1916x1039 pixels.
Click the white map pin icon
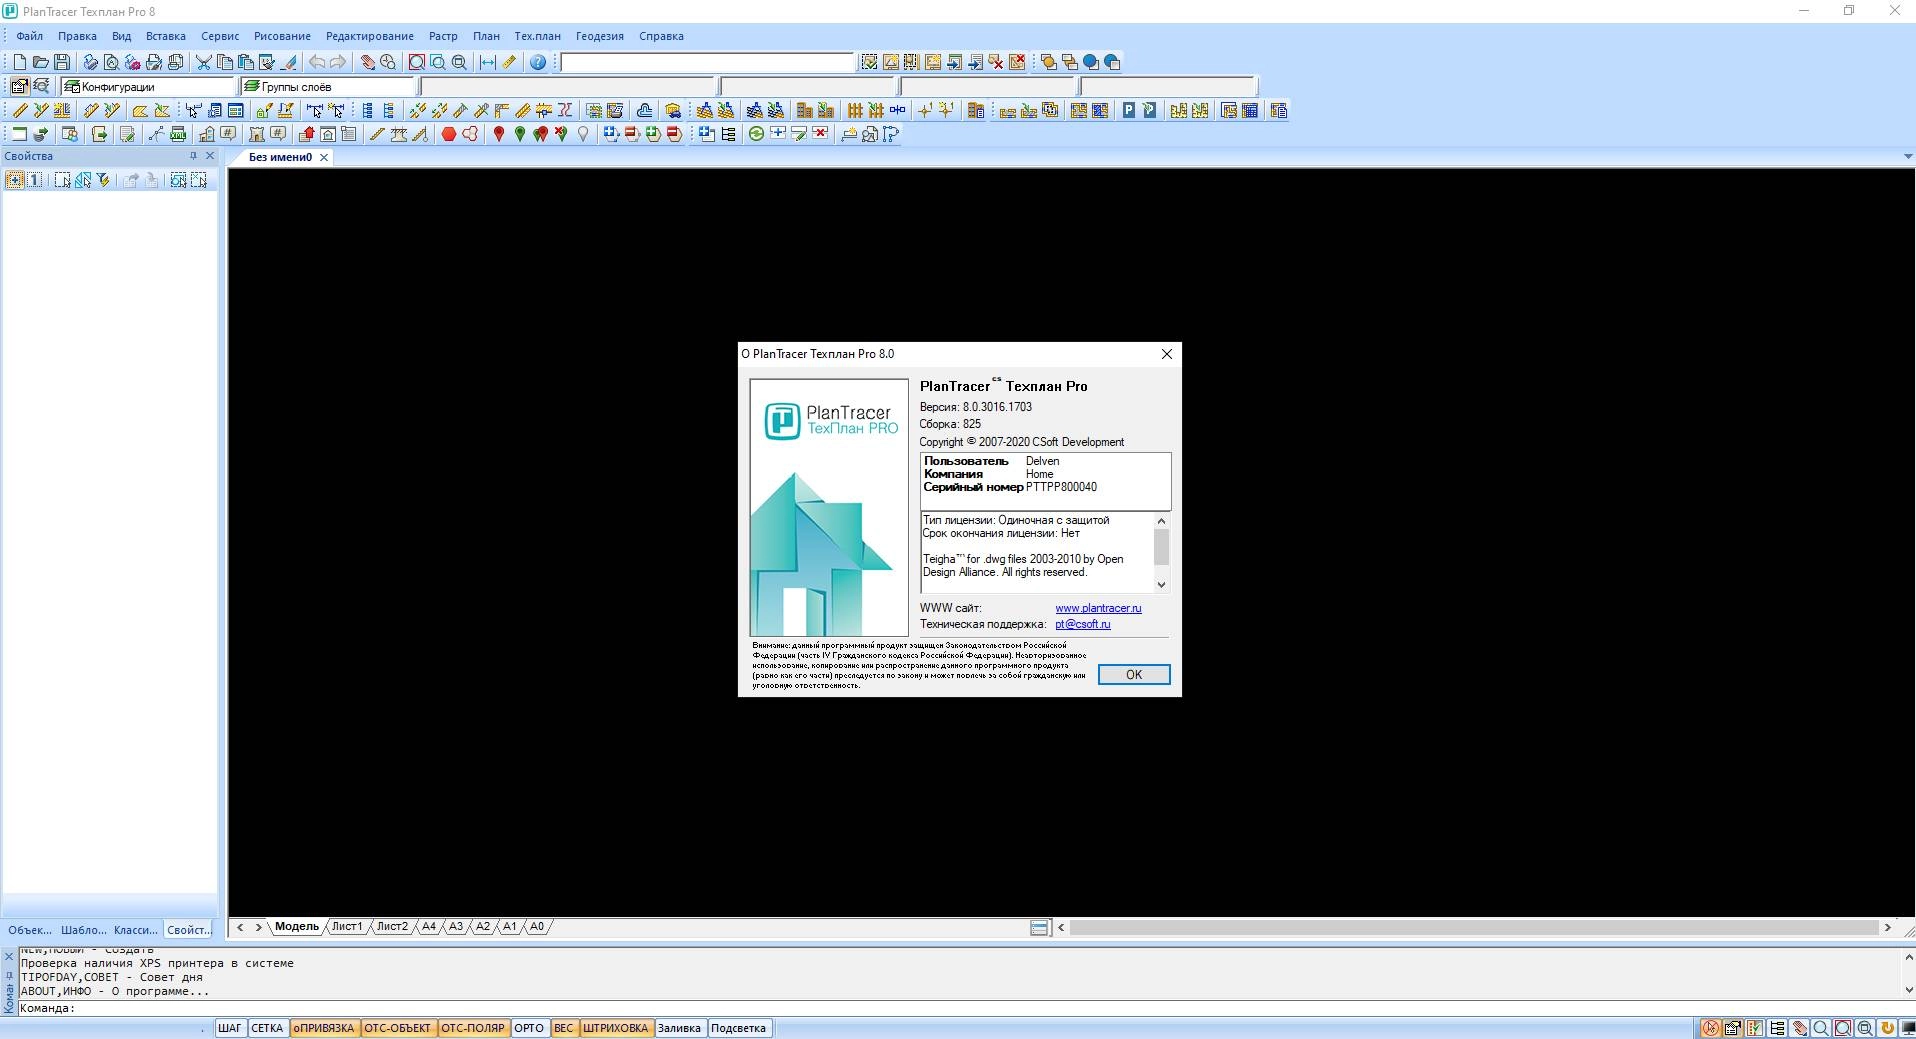coord(583,134)
